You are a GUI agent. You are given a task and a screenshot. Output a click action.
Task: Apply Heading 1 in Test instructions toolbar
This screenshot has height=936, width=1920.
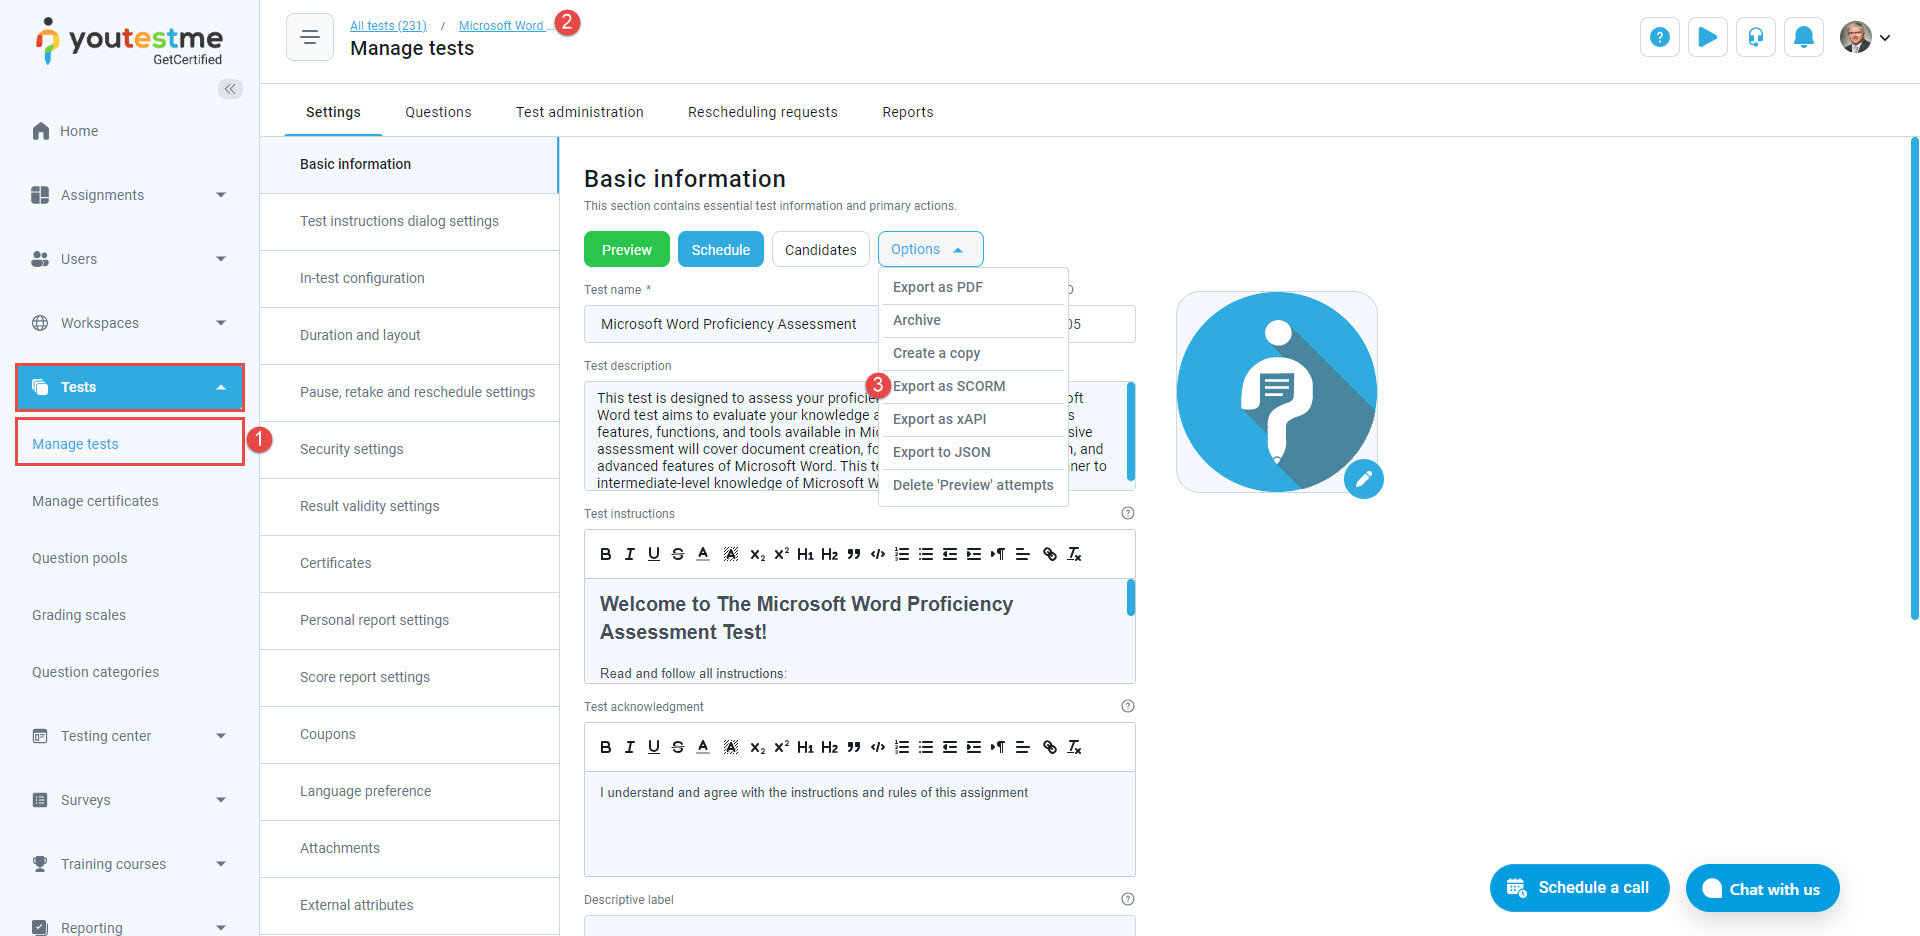click(806, 554)
